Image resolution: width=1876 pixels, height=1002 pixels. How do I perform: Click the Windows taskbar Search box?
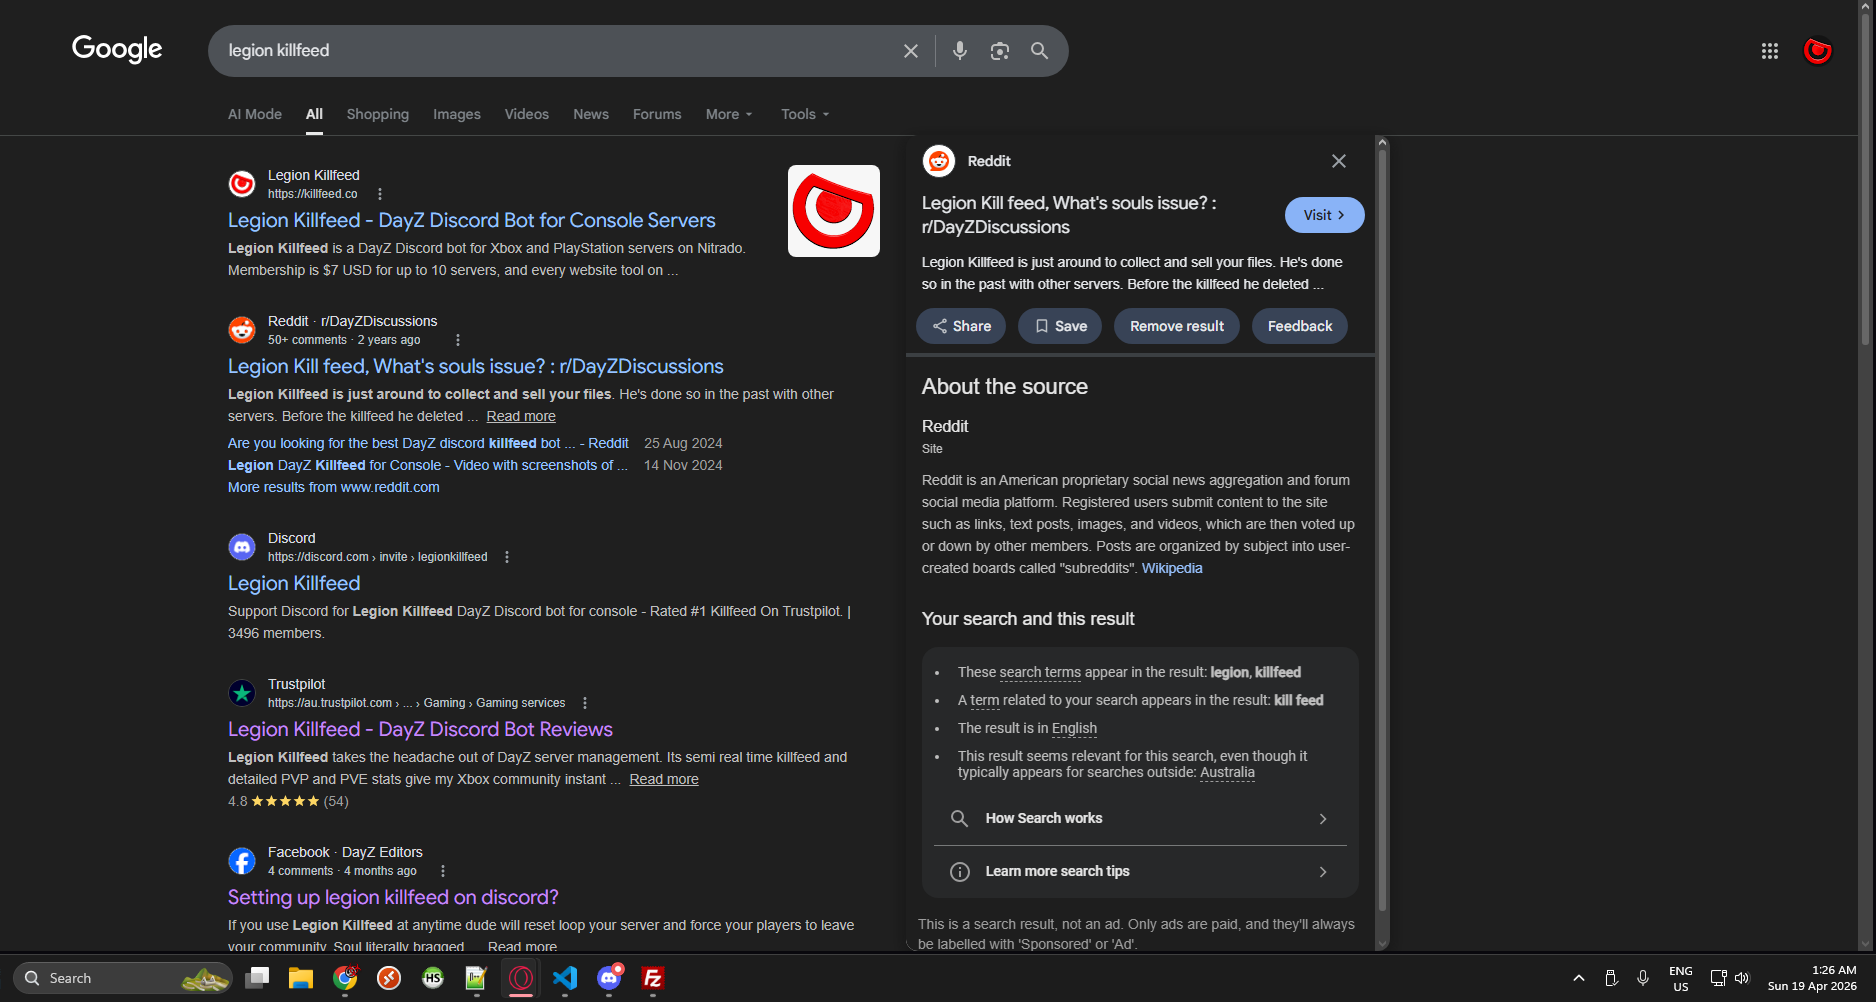123,978
